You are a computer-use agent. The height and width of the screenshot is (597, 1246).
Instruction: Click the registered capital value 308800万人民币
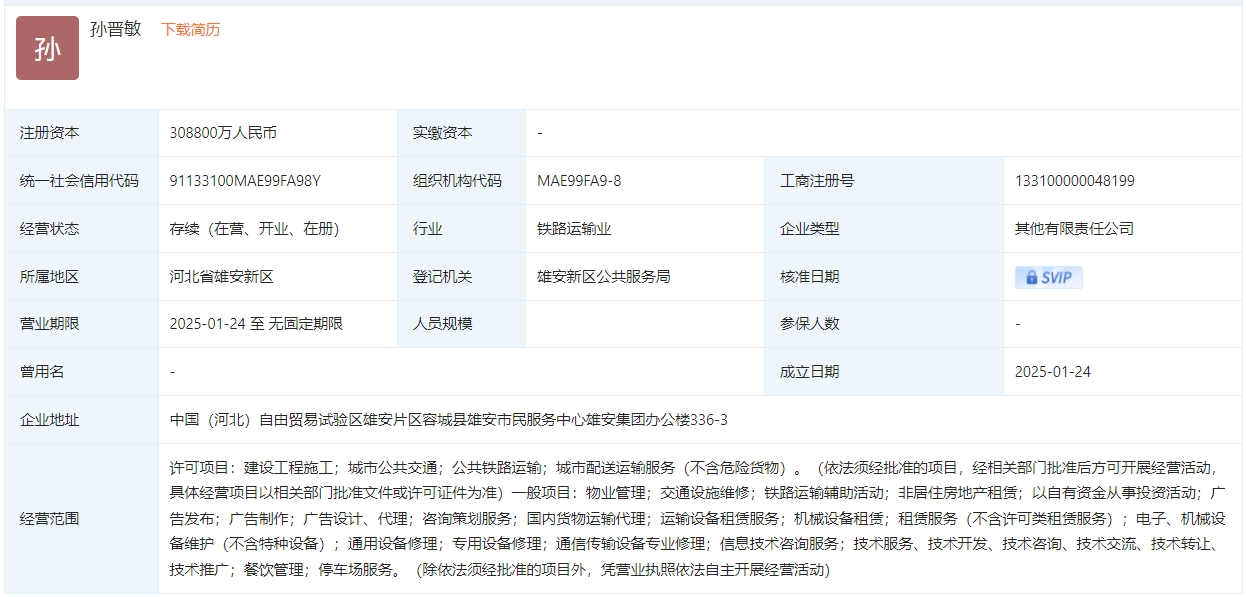click(x=223, y=133)
